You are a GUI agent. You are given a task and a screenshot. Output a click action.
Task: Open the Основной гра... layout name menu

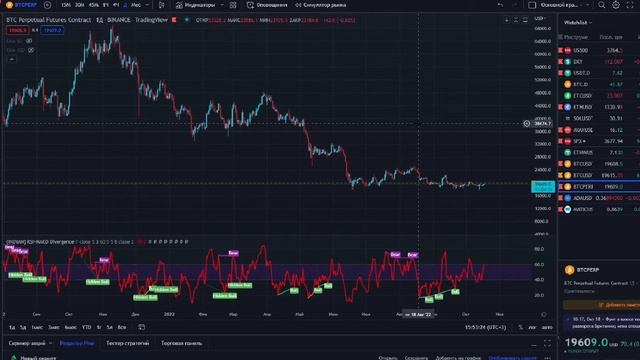pos(559,5)
